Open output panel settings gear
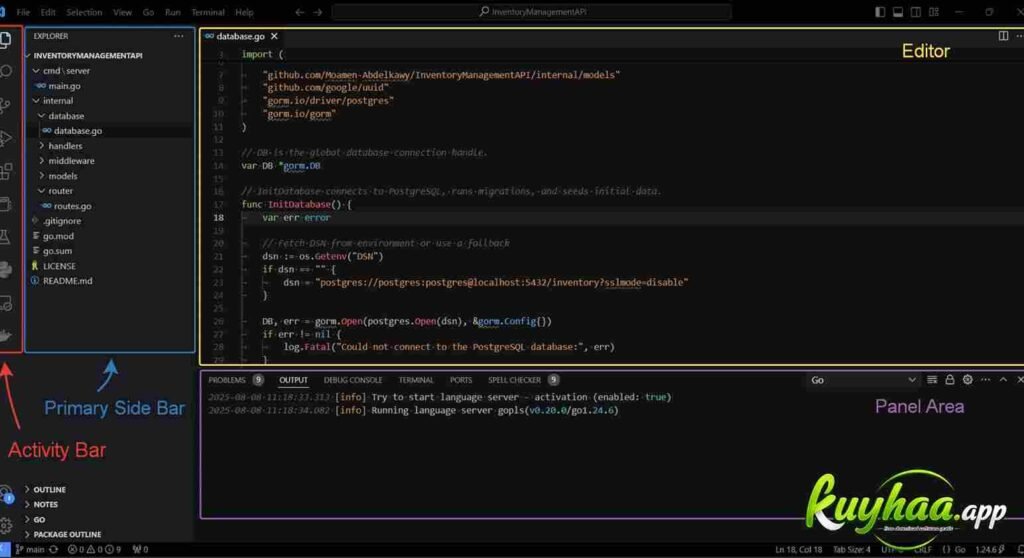Screen dimensions: 1024x558 pyautogui.click(x=967, y=380)
